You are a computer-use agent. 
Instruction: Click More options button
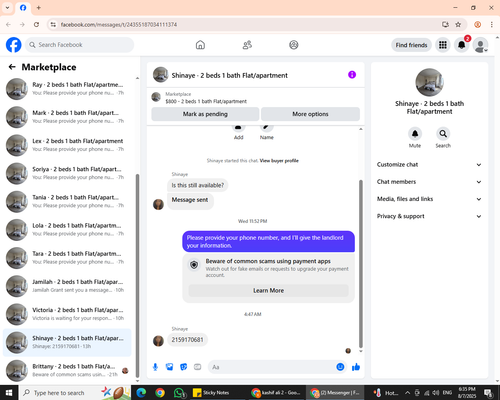click(x=310, y=114)
